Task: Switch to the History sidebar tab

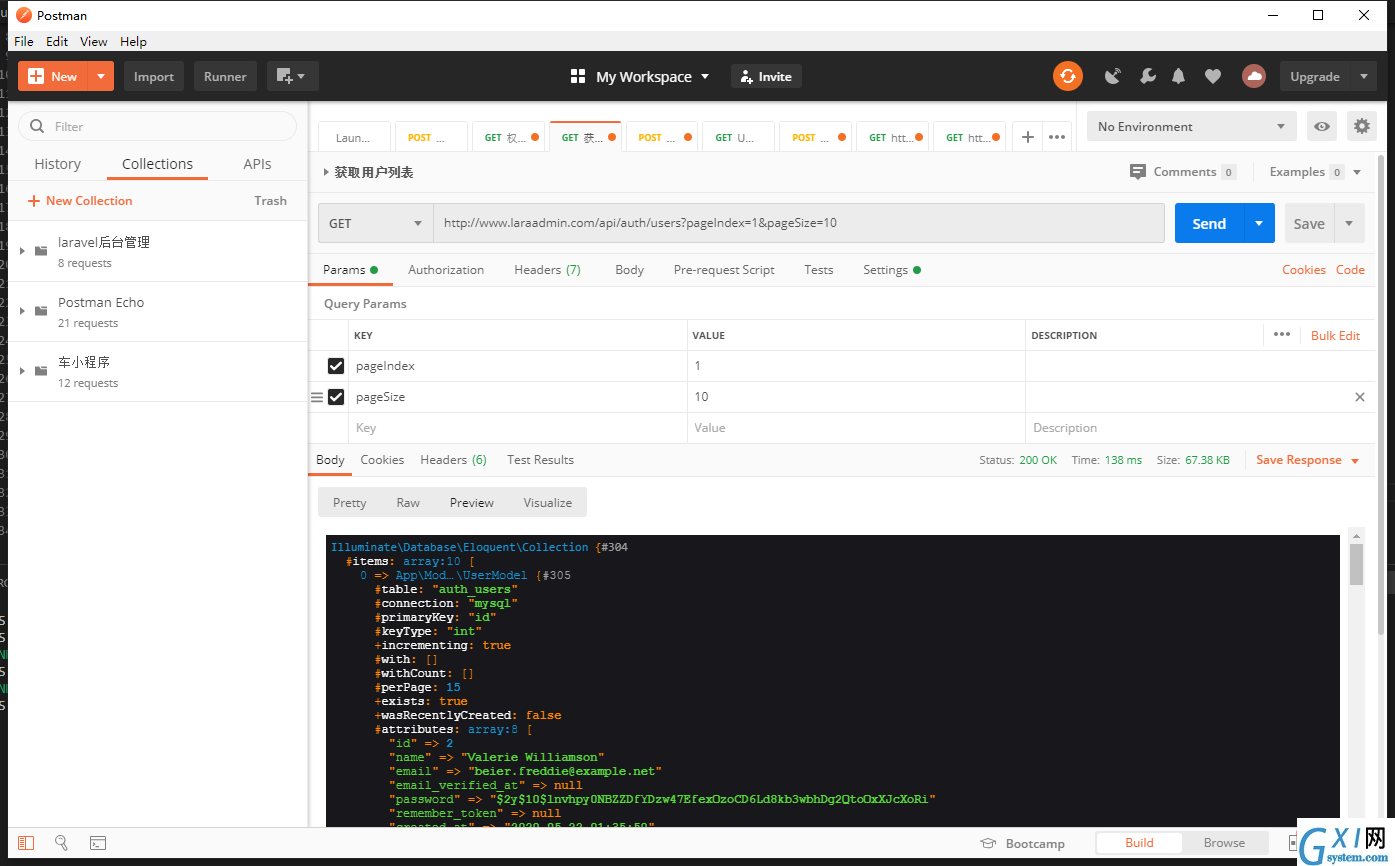Action: click(58, 164)
